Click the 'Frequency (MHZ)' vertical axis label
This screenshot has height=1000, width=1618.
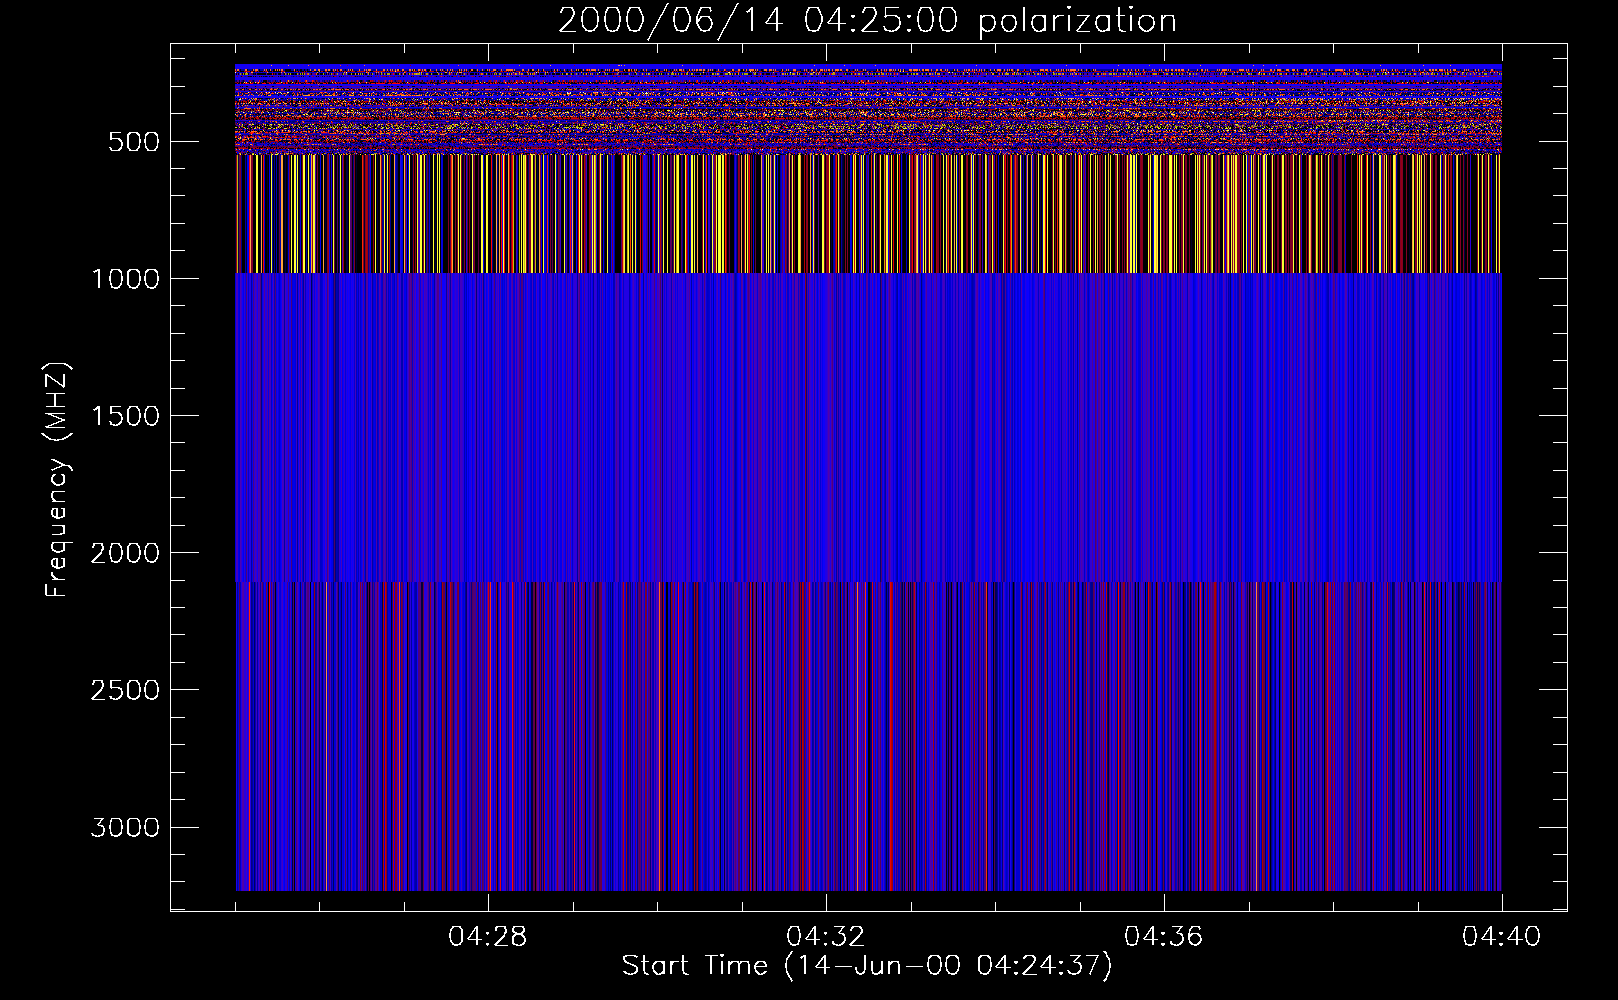[57, 480]
